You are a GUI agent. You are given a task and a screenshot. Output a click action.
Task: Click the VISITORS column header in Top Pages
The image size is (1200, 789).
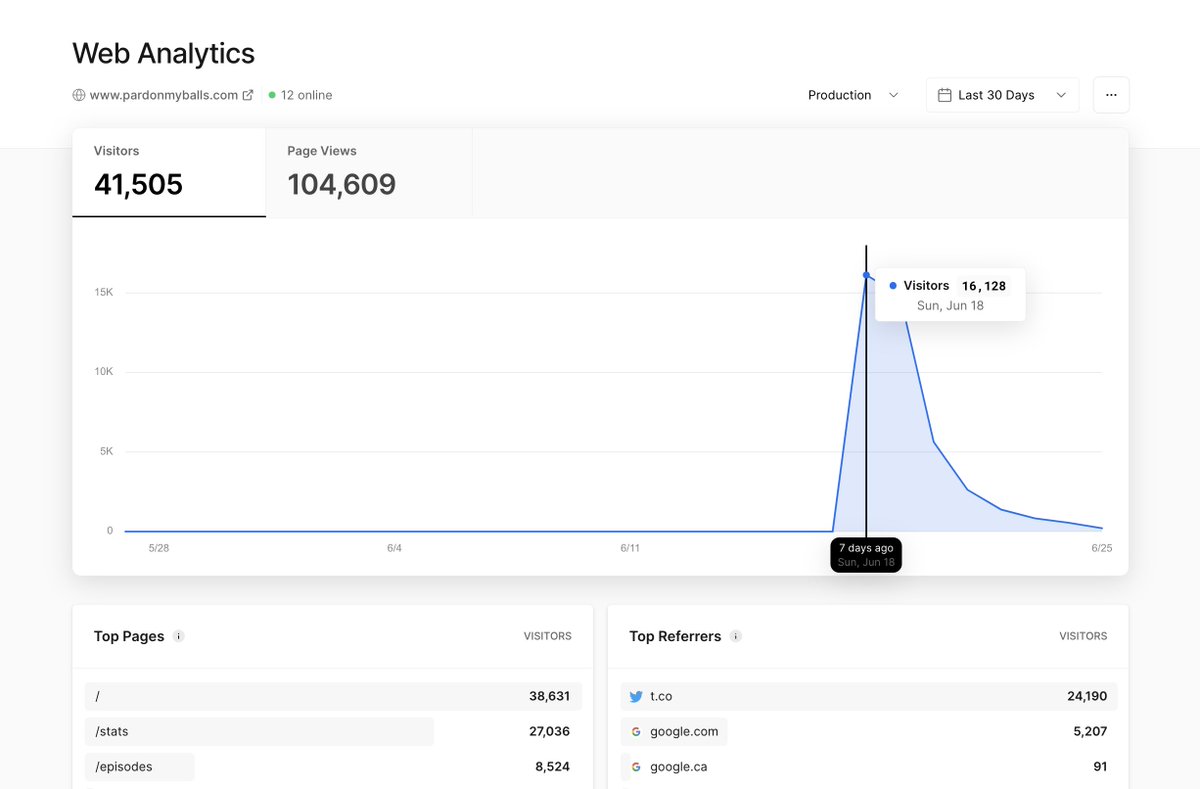coord(548,636)
